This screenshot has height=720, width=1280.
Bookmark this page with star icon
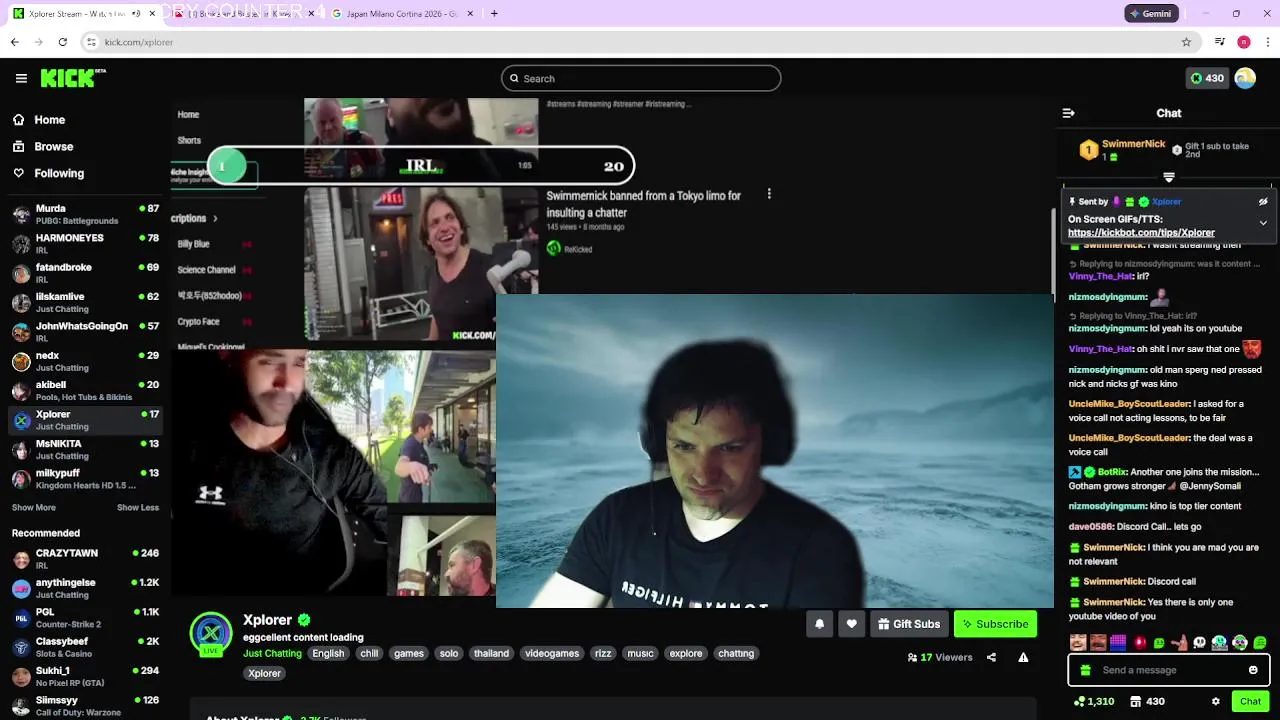point(1186,42)
